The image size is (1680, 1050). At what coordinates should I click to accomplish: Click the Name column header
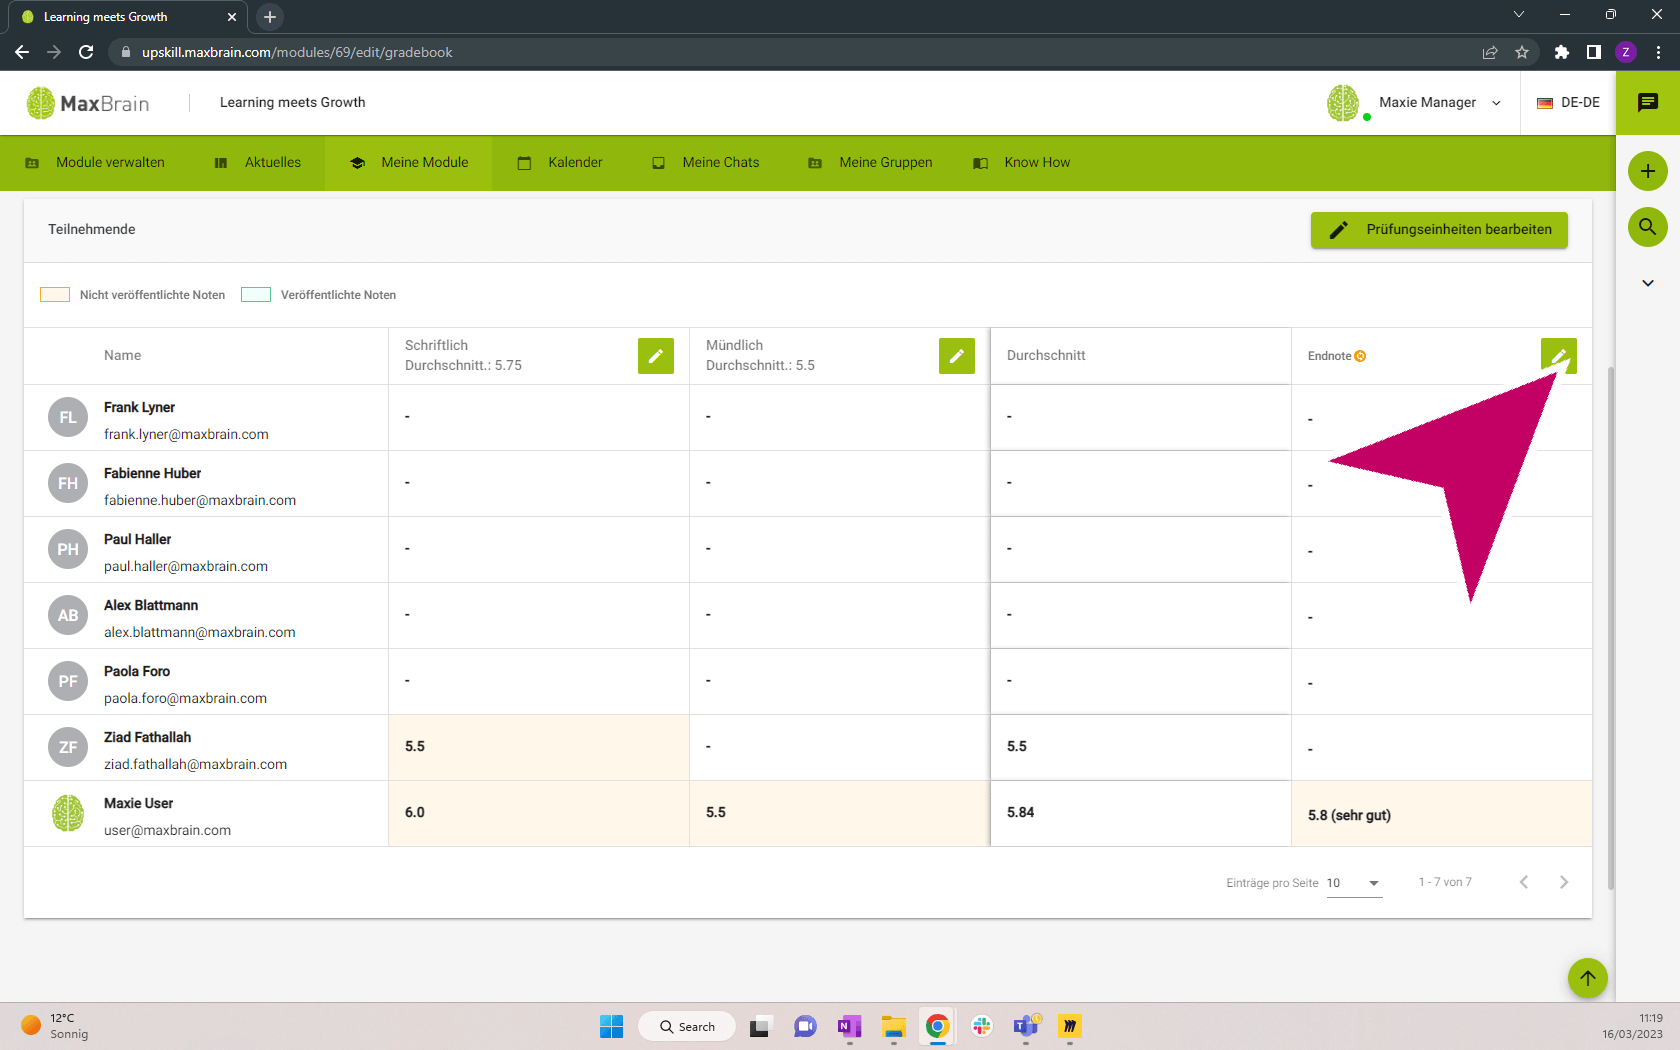pos(122,355)
